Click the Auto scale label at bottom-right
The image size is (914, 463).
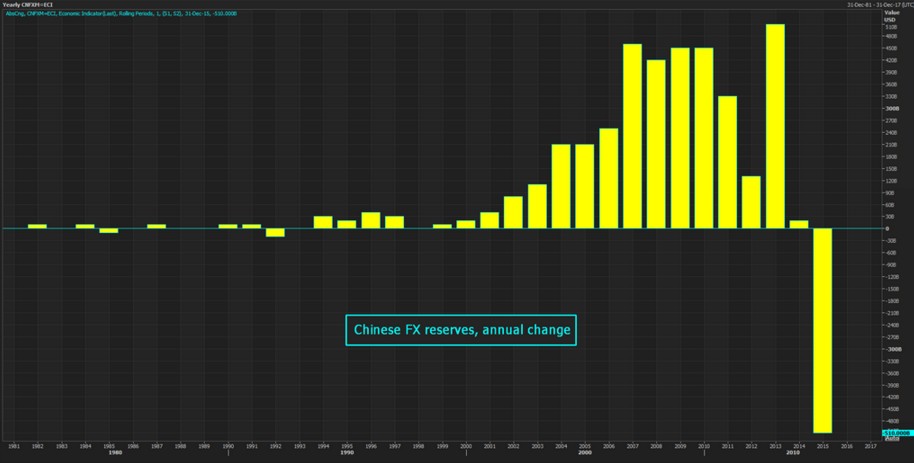click(892, 440)
